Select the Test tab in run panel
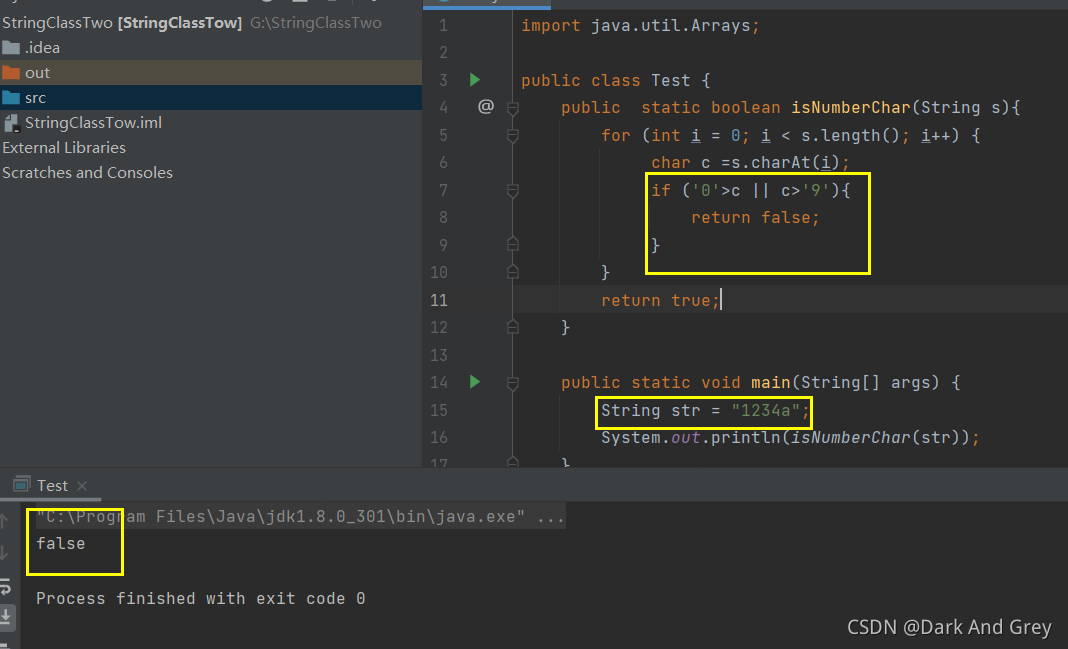The width and height of the screenshot is (1068, 649). tap(52, 486)
